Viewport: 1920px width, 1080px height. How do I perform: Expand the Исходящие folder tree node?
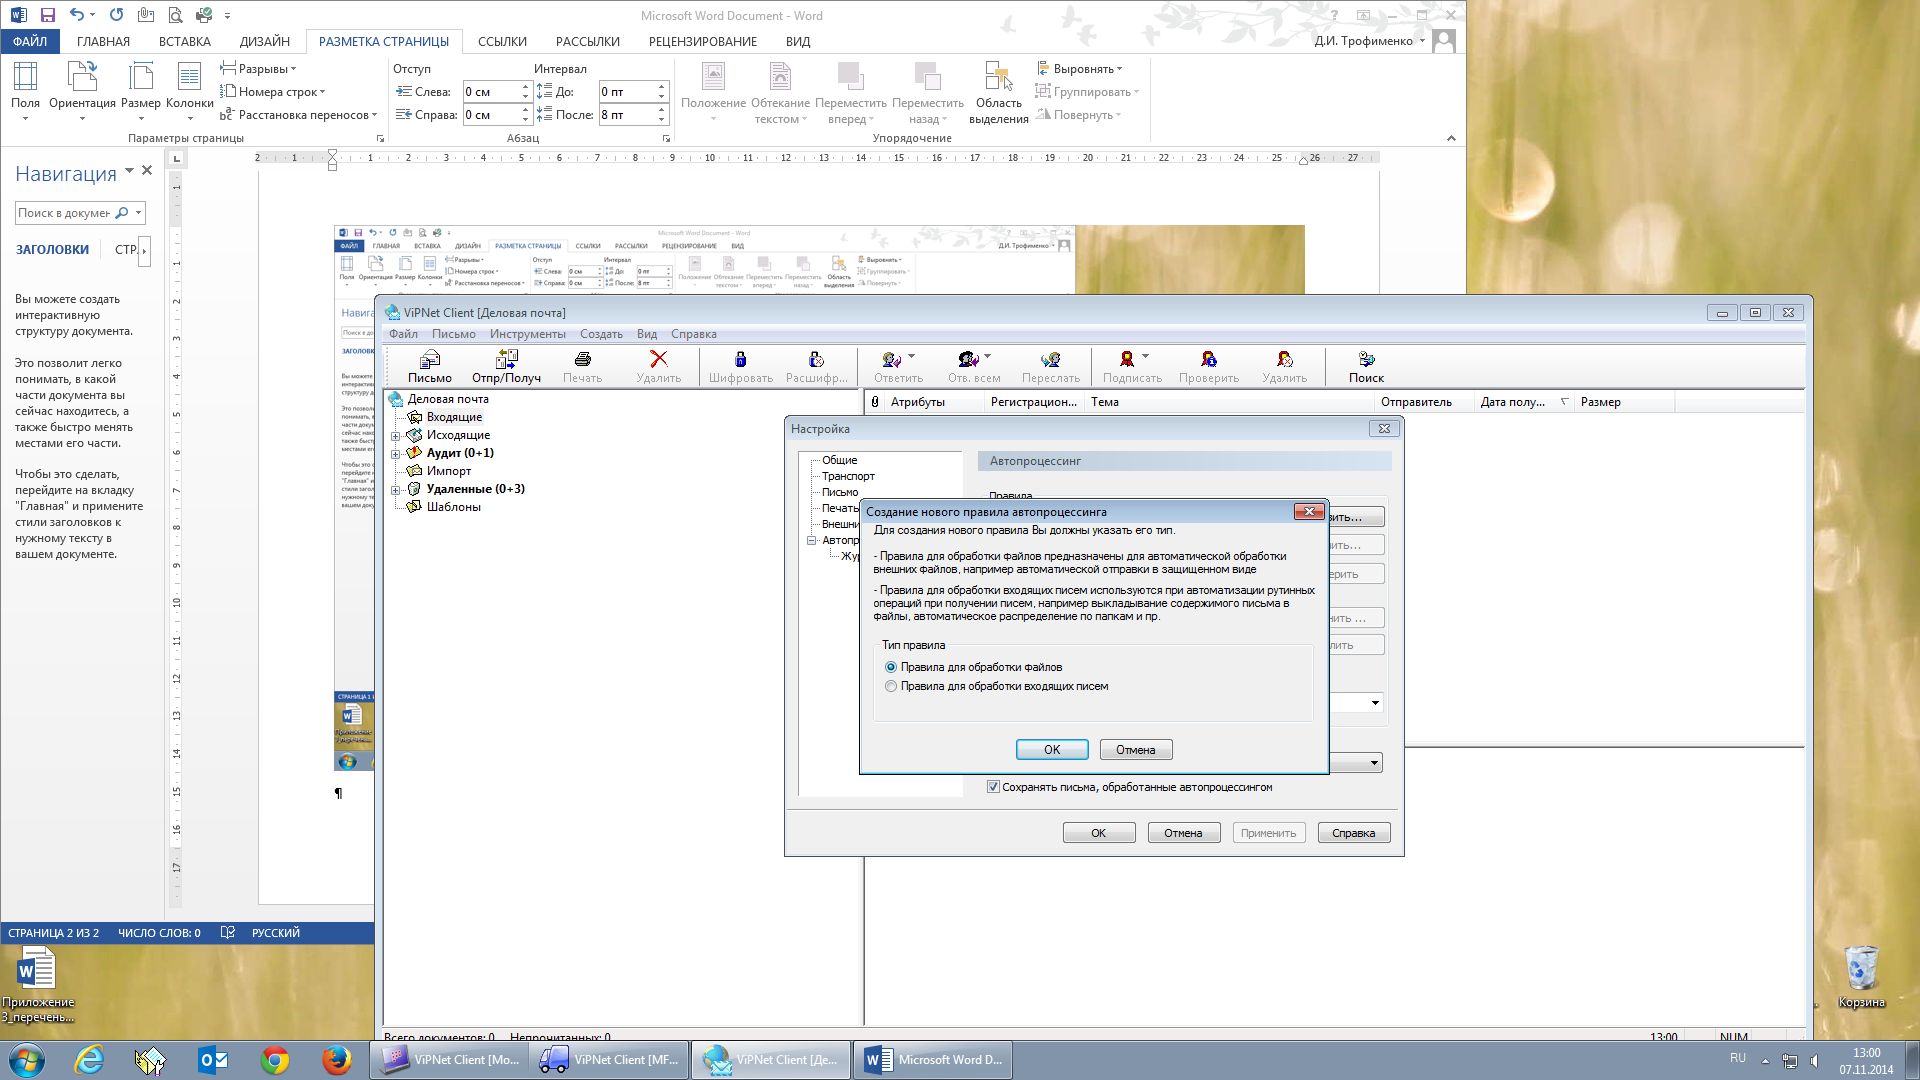coord(396,436)
